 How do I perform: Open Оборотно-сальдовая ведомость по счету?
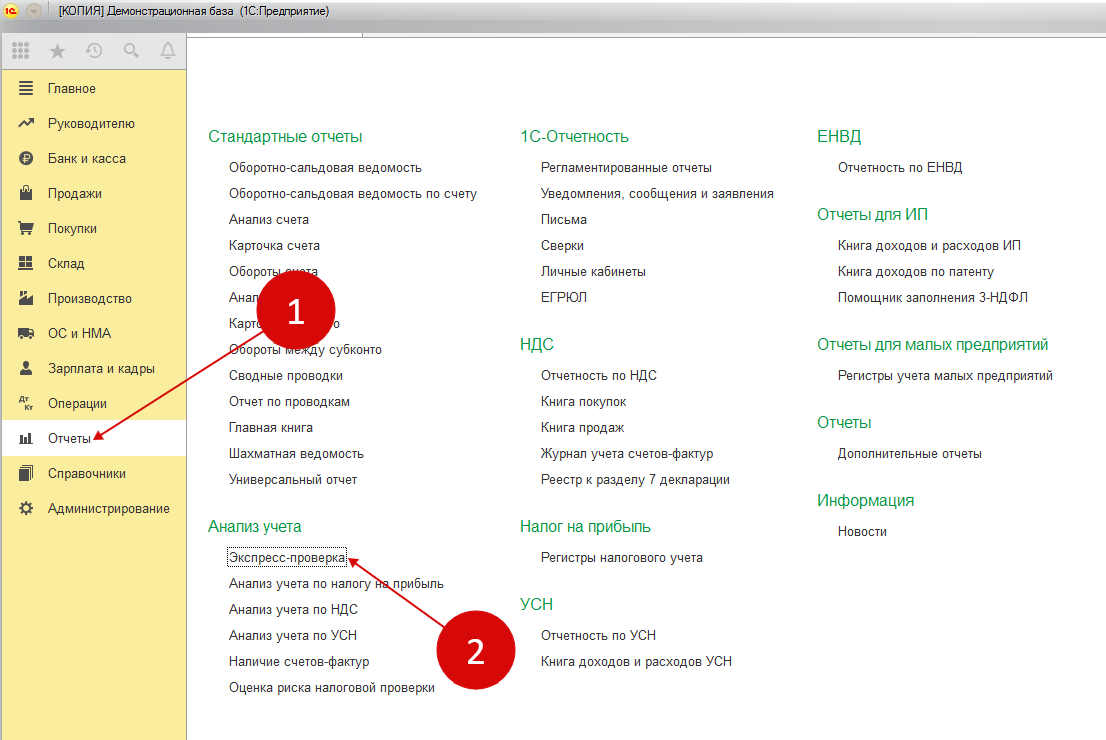coord(352,194)
